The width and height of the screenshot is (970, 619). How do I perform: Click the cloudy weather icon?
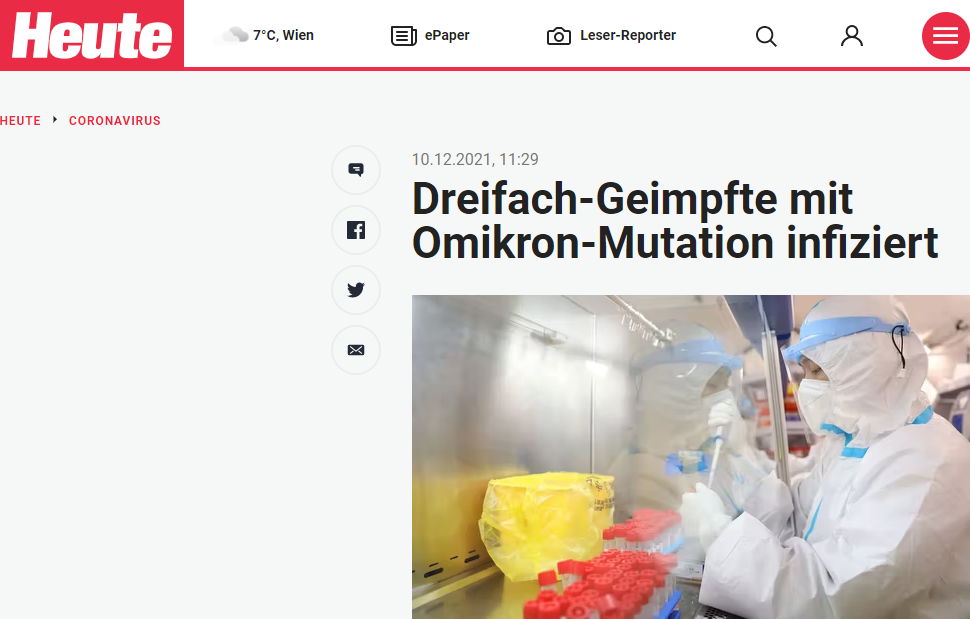(232, 35)
